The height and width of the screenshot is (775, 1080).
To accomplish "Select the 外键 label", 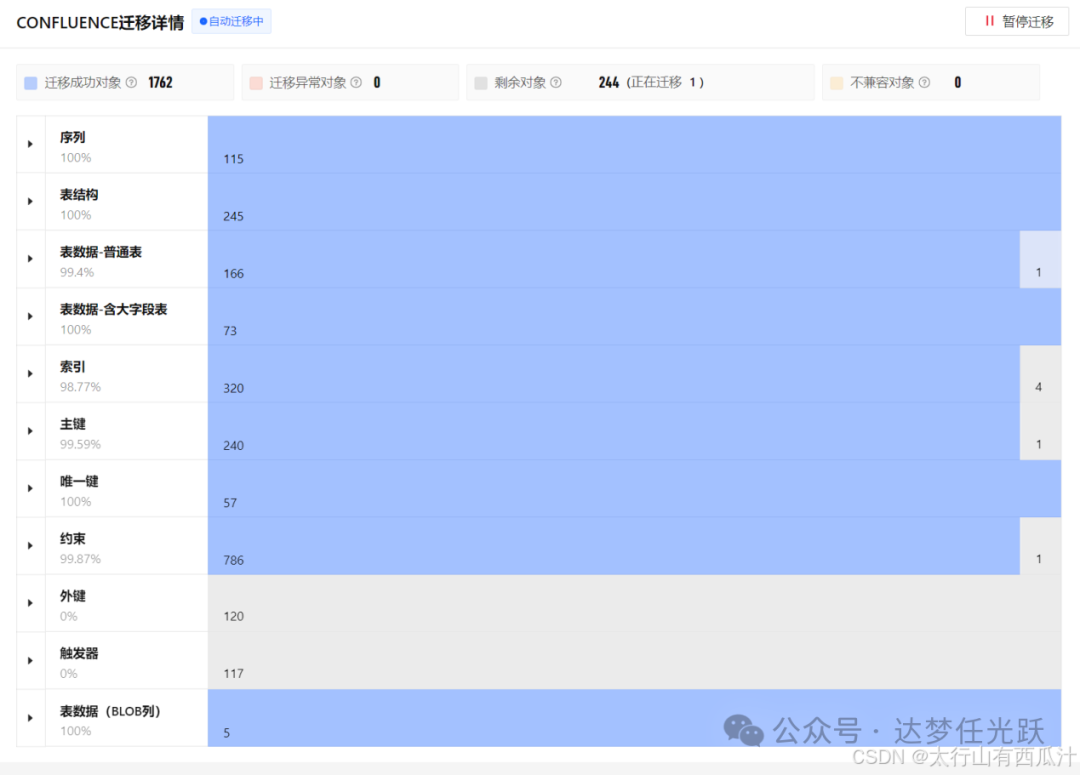I will point(72,596).
